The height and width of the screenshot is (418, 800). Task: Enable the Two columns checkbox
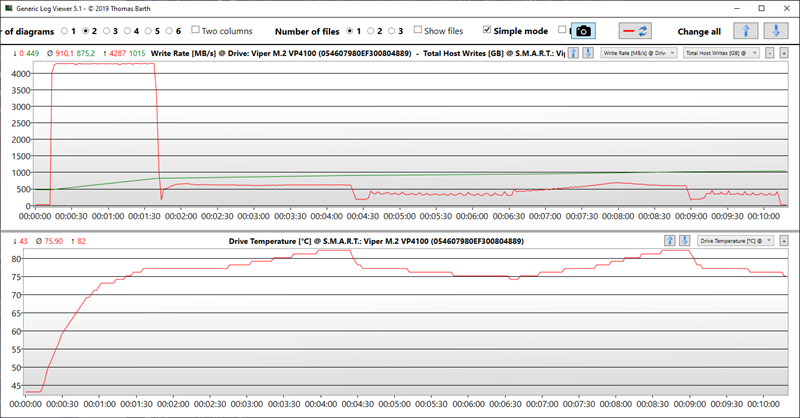[x=196, y=31]
